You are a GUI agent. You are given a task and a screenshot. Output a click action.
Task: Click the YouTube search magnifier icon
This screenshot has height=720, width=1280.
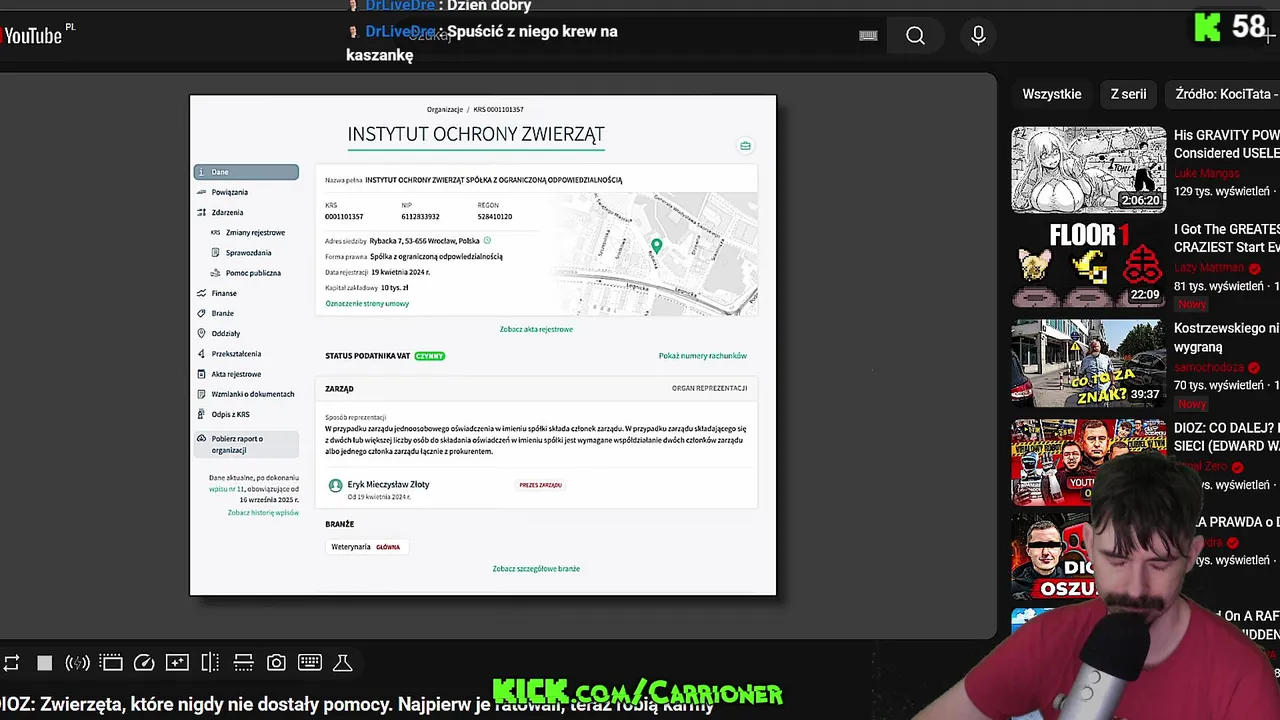tap(915, 36)
